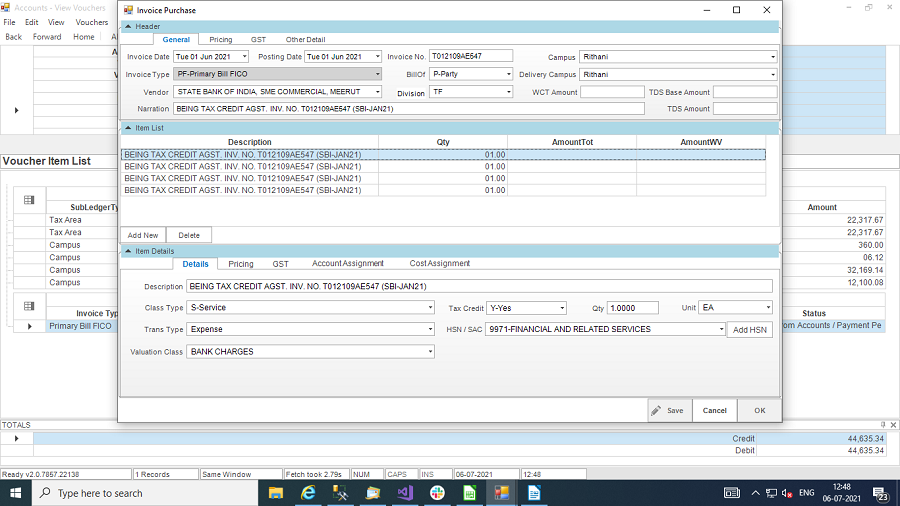Open the Invoice Date picker dropdown
Screen dimensions: 900x506
coord(243,57)
